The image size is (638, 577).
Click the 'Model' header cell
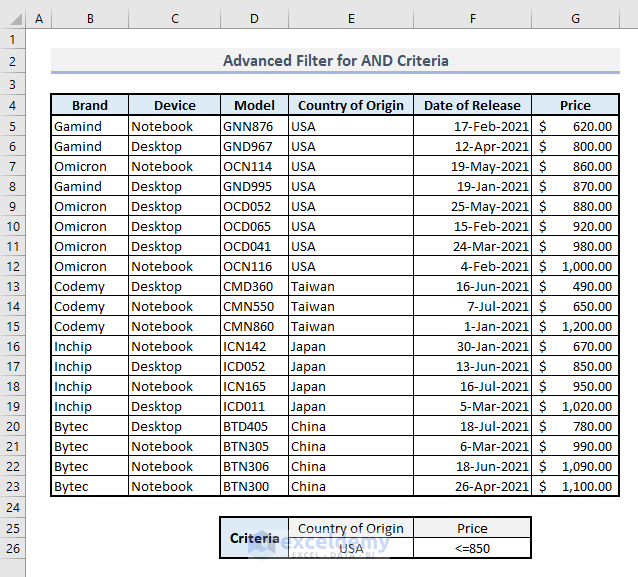[x=254, y=105]
